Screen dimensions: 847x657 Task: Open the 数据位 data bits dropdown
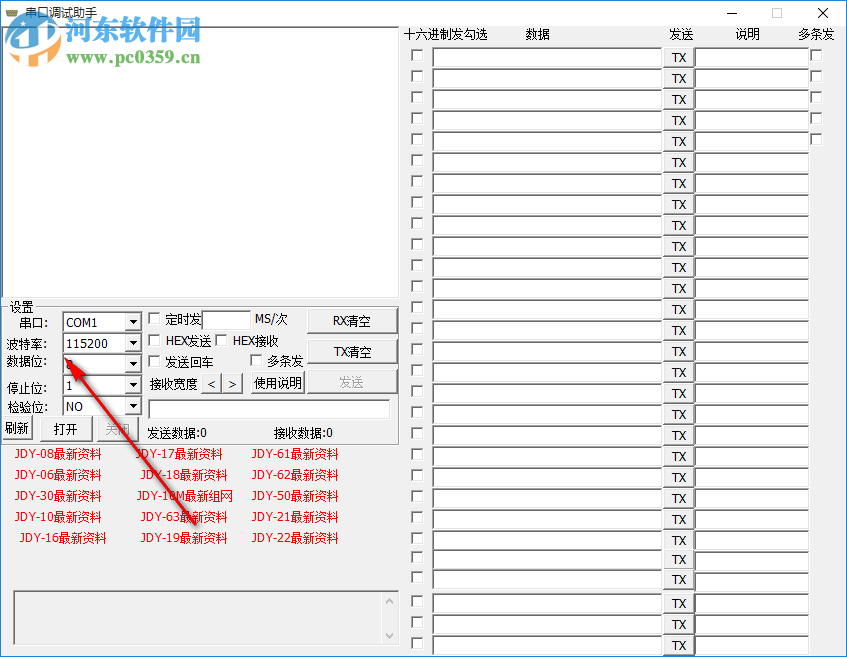[x=133, y=364]
